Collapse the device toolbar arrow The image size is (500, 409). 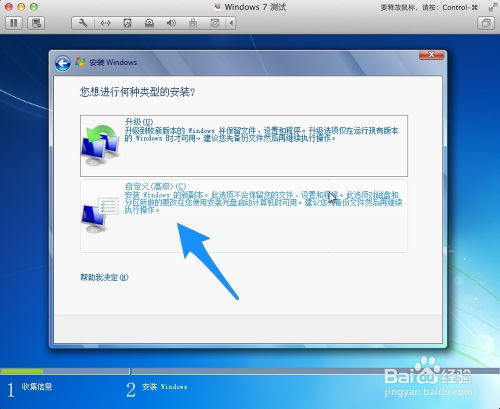[231, 23]
